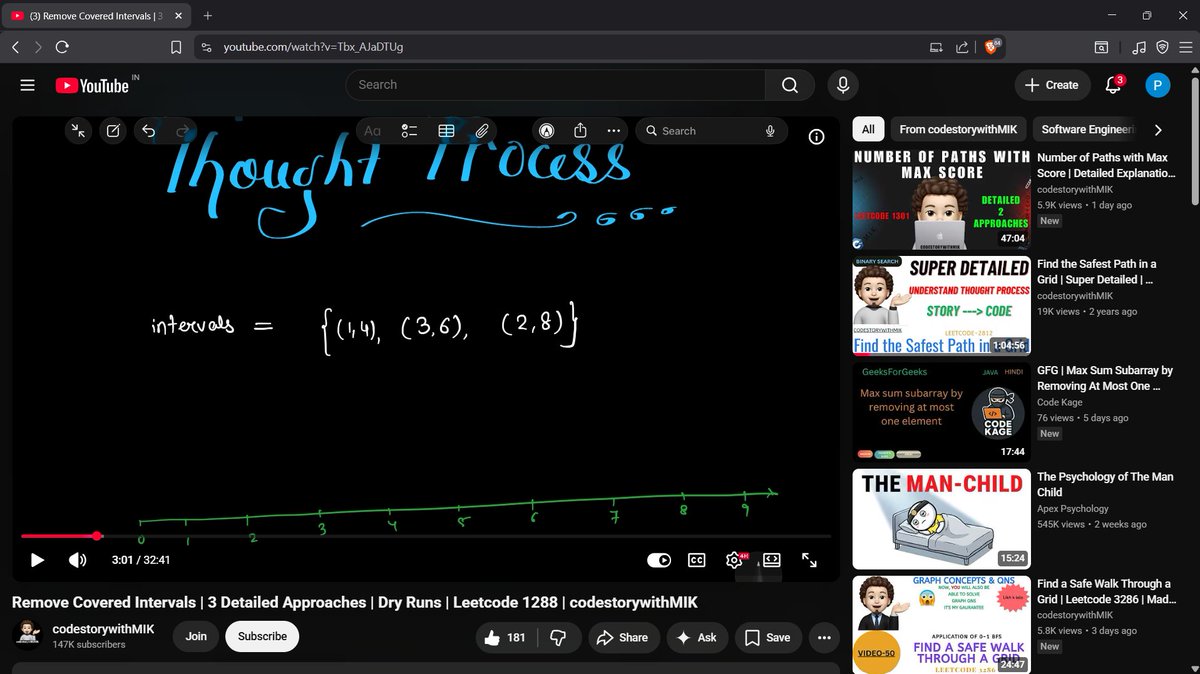
Task: Open more actions ellipsis below video
Action: tap(824, 637)
